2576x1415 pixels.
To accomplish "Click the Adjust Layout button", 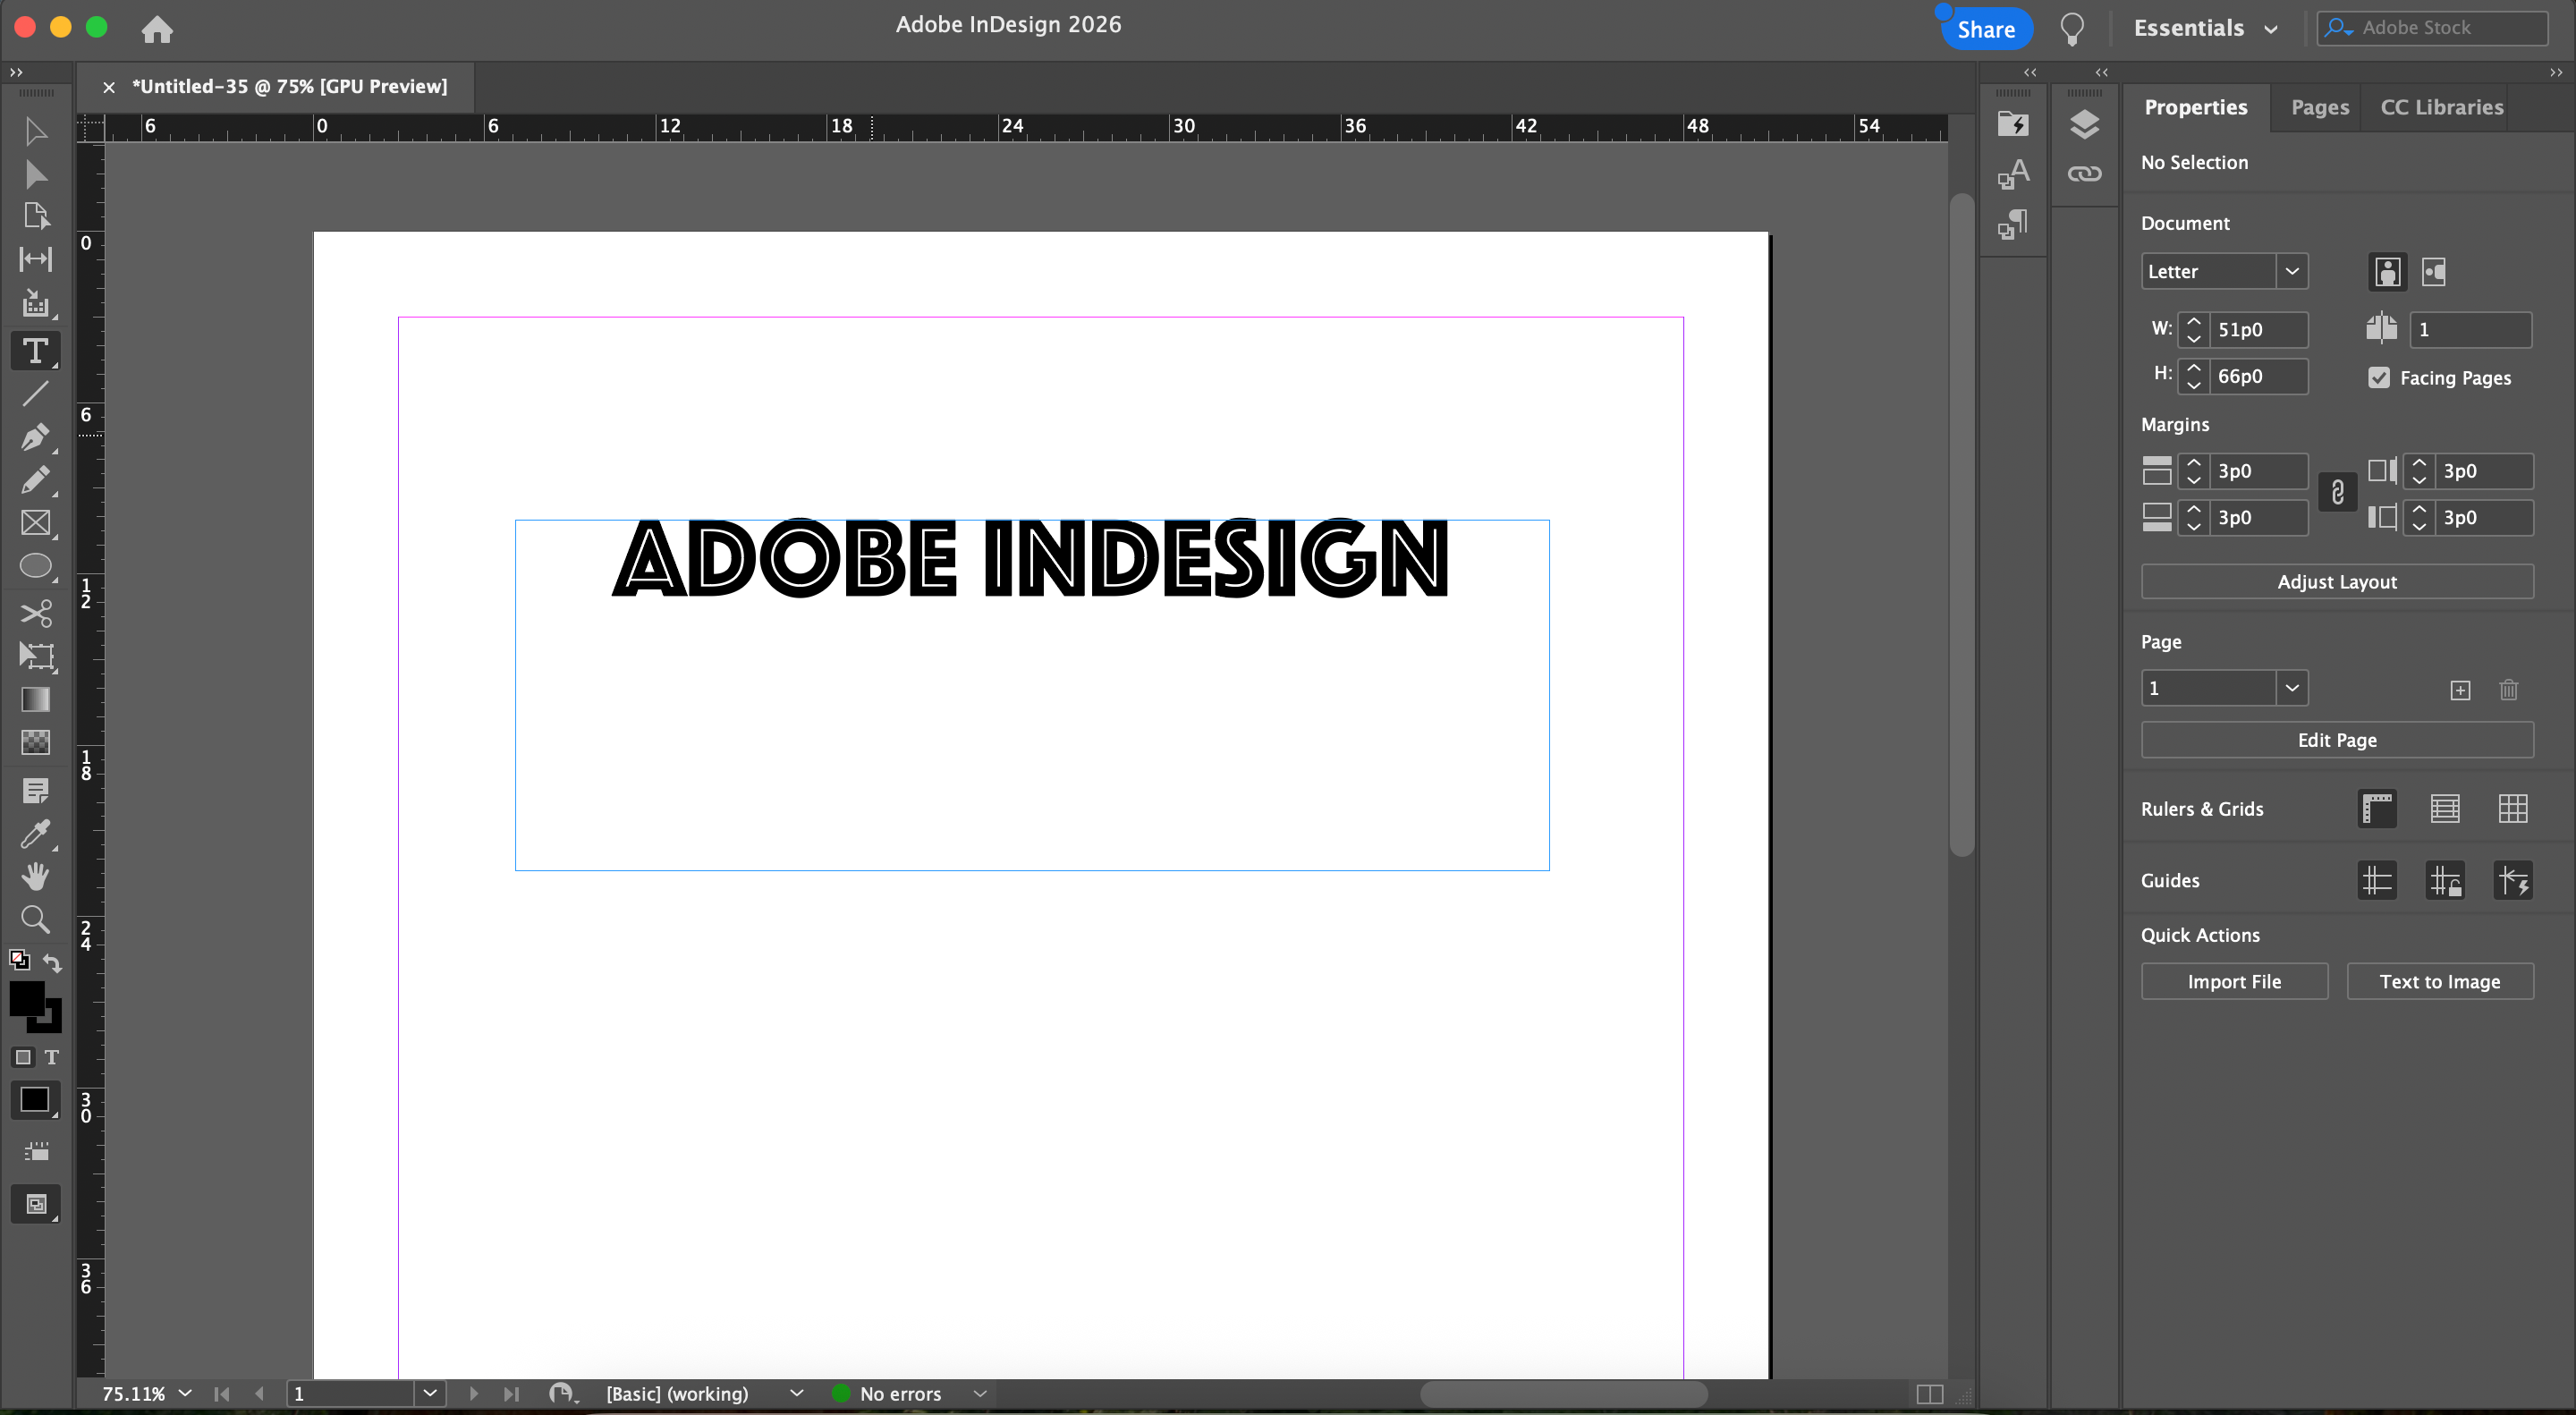I will point(2336,582).
